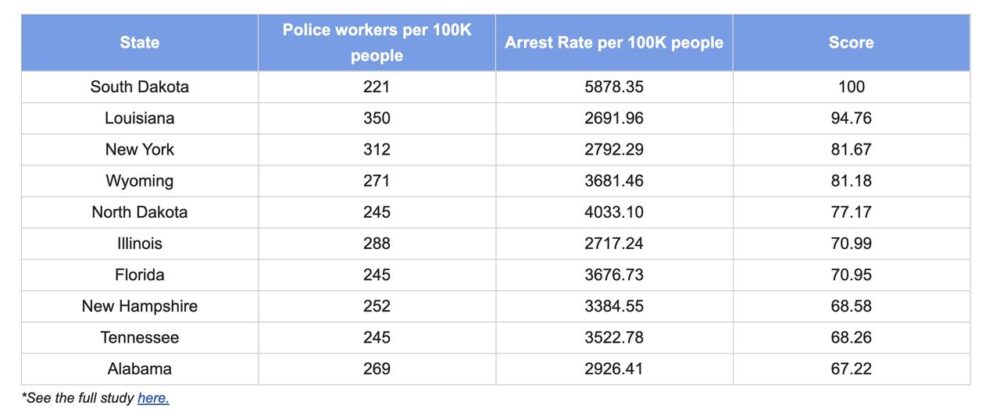1000x416 pixels.
Task: Select the Alabama state cell
Action: (x=139, y=369)
